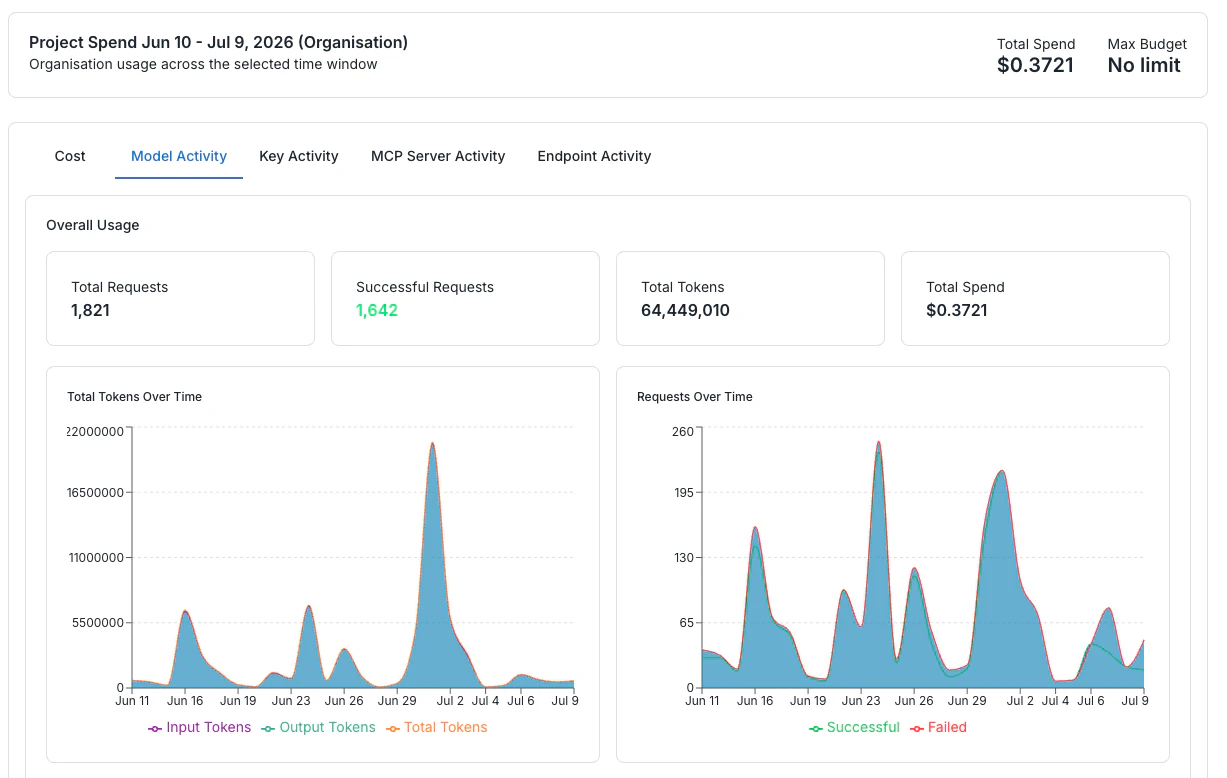Click the Overall Usage section title
This screenshot has height=778, width=1227.
point(93,225)
